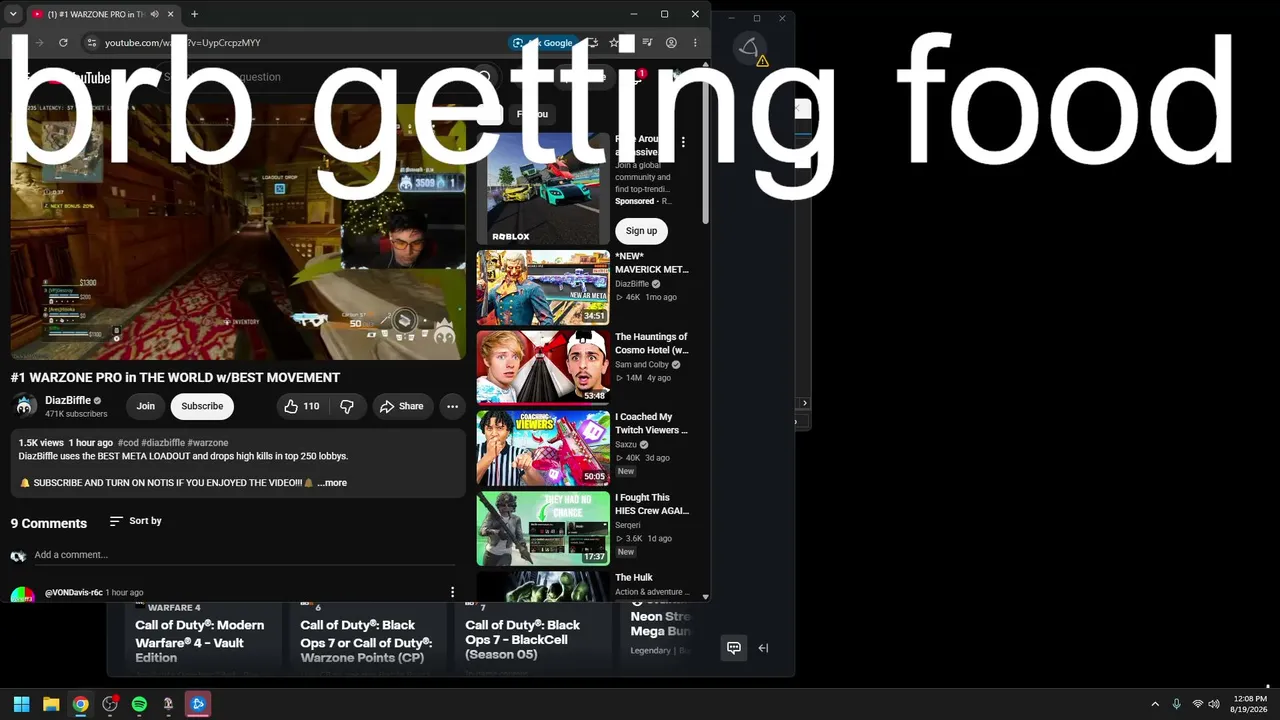1280x720 pixels.
Task: Sign up for the sponsored Roblox ad
Action: click(641, 231)
